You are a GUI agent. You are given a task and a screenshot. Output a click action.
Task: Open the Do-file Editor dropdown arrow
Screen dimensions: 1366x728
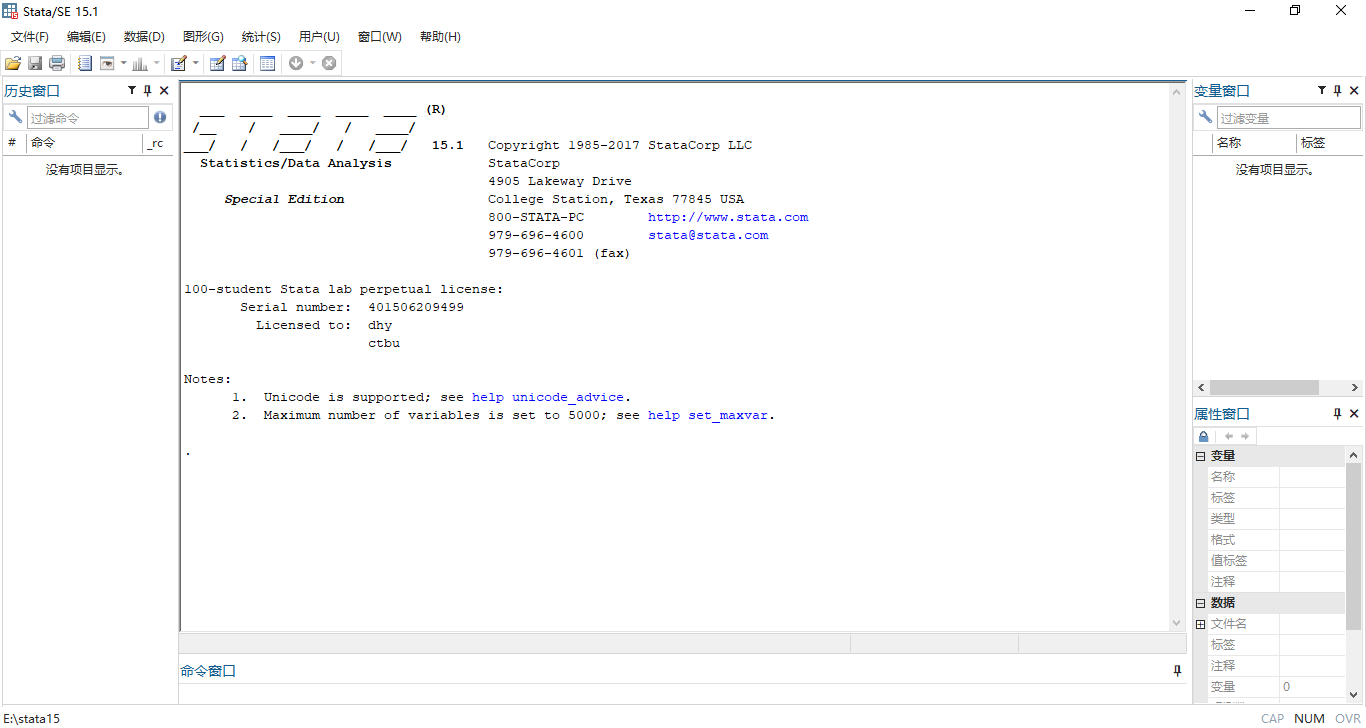pos(196,63)
